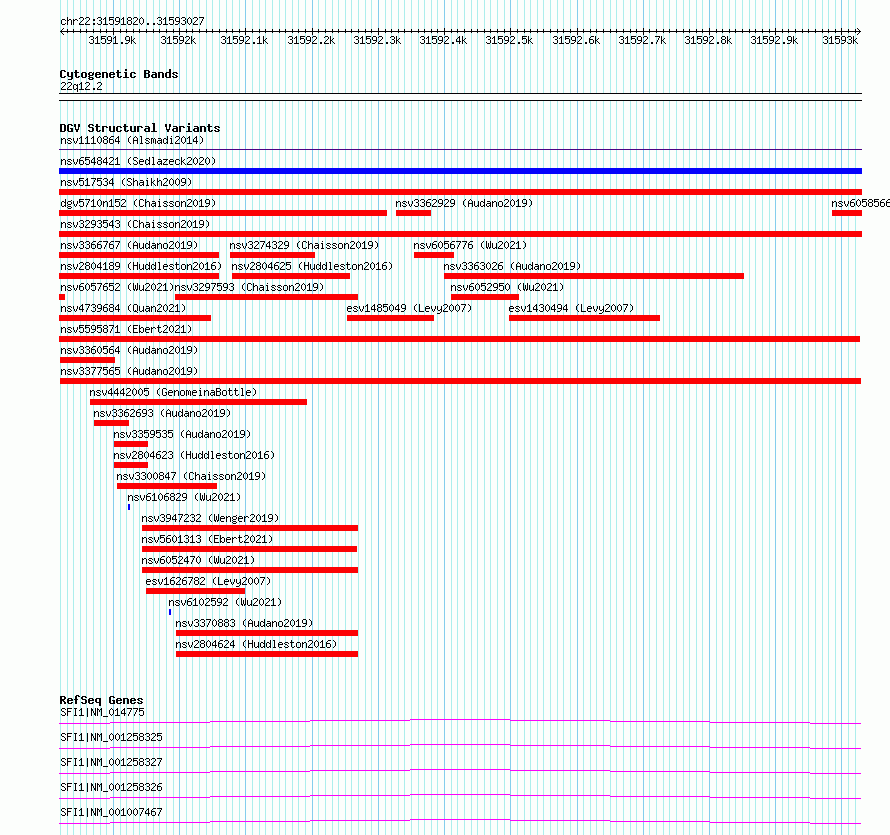Click SFI1|NM_001007467 transcript label
890x835 pixels.
click(111, 812)
